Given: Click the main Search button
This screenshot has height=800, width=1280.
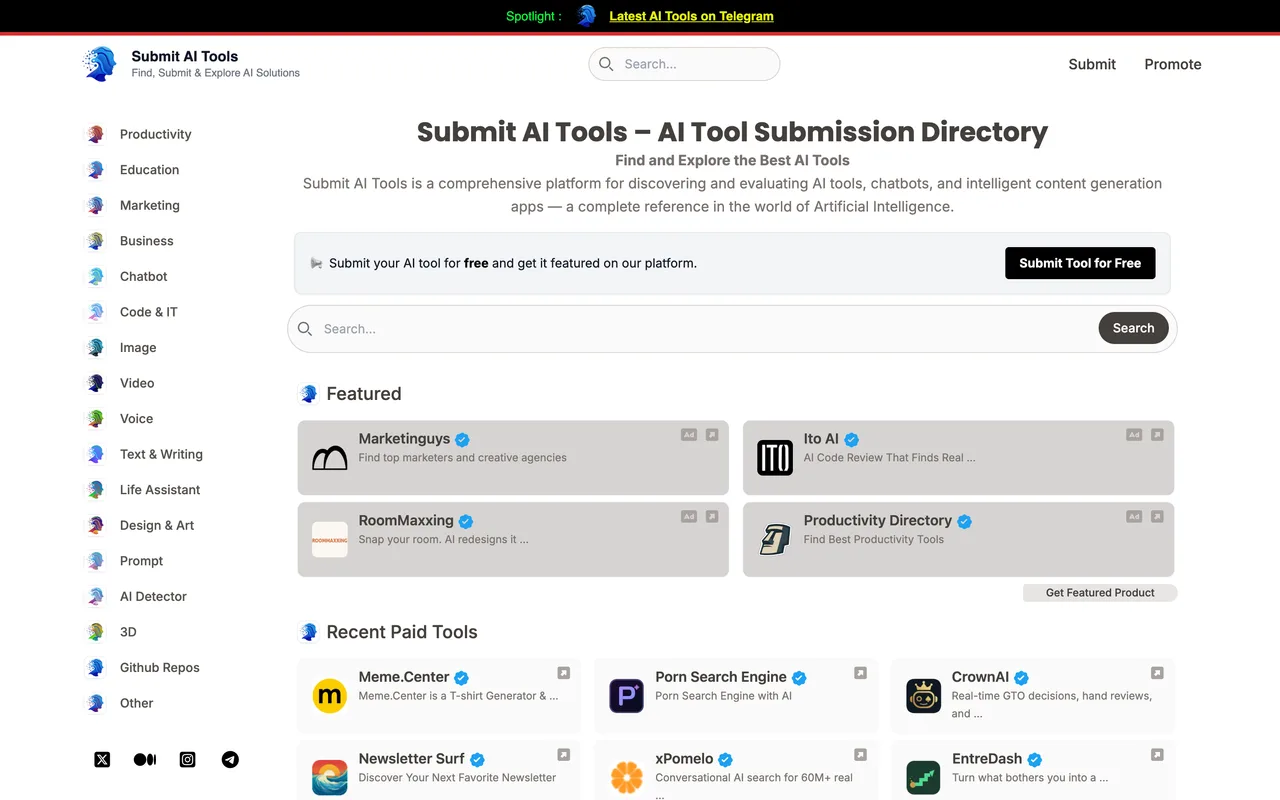Looking at the screenshot, I should coord(1133,328).
